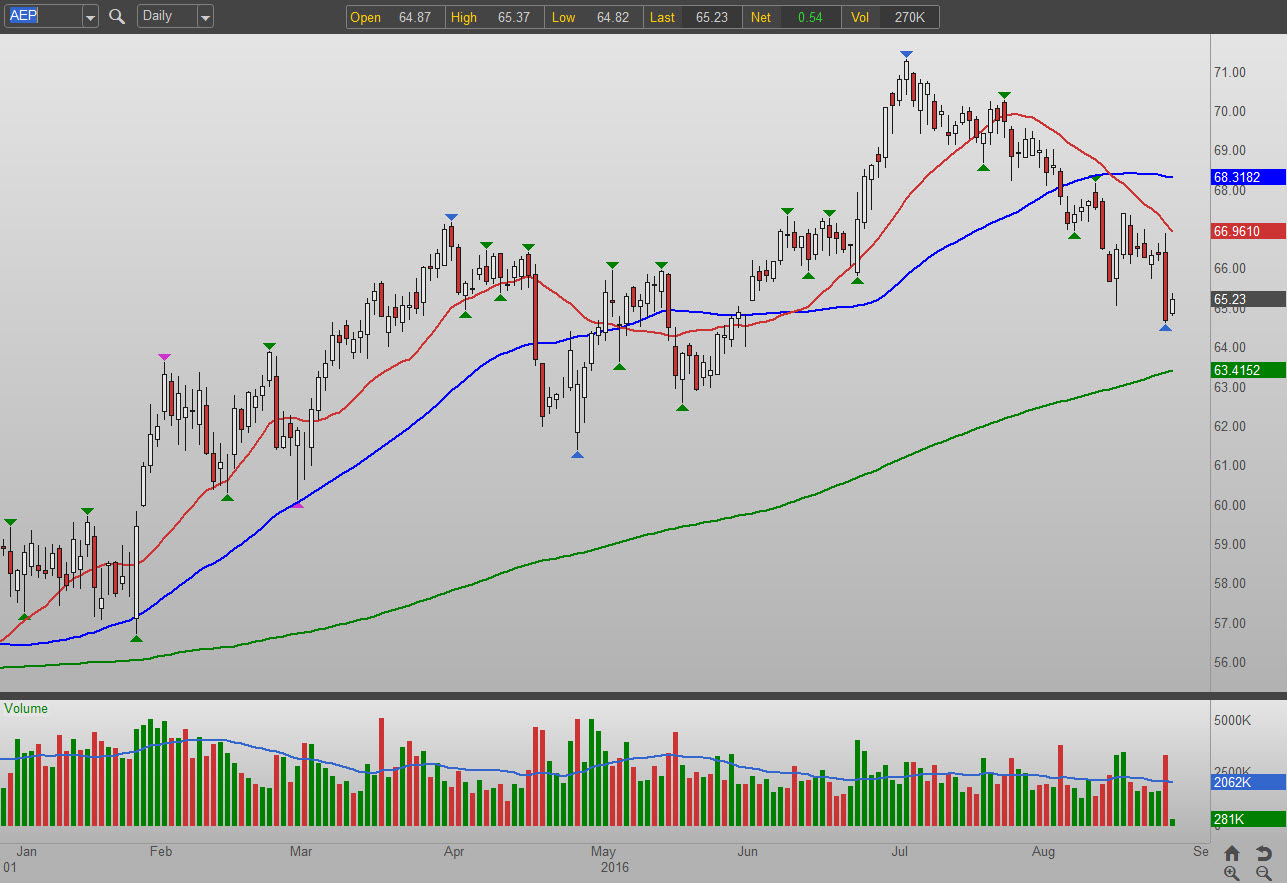Screen dimensions: 1287x883
Task: Click the blue pivot marker above the July high
Action: (905, 54)
